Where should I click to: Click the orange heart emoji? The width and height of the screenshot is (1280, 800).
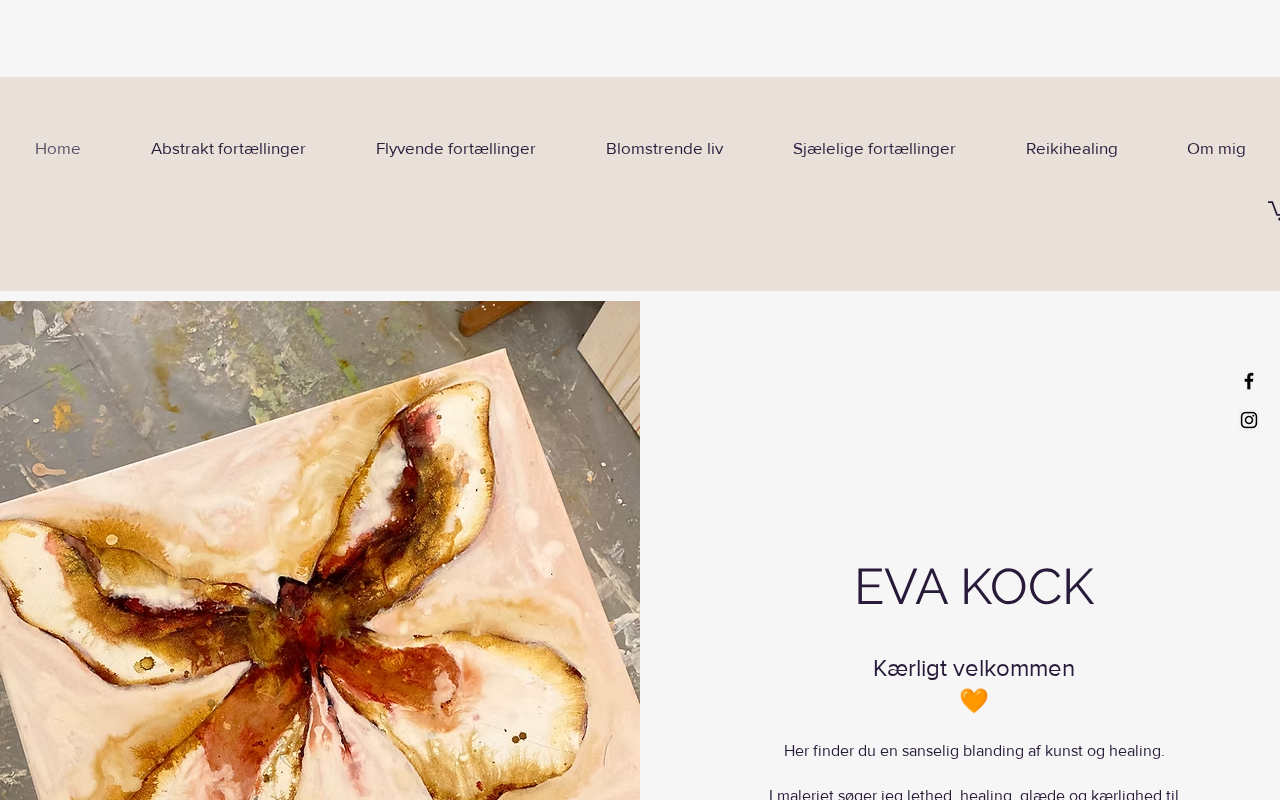(x=974, y=701)
